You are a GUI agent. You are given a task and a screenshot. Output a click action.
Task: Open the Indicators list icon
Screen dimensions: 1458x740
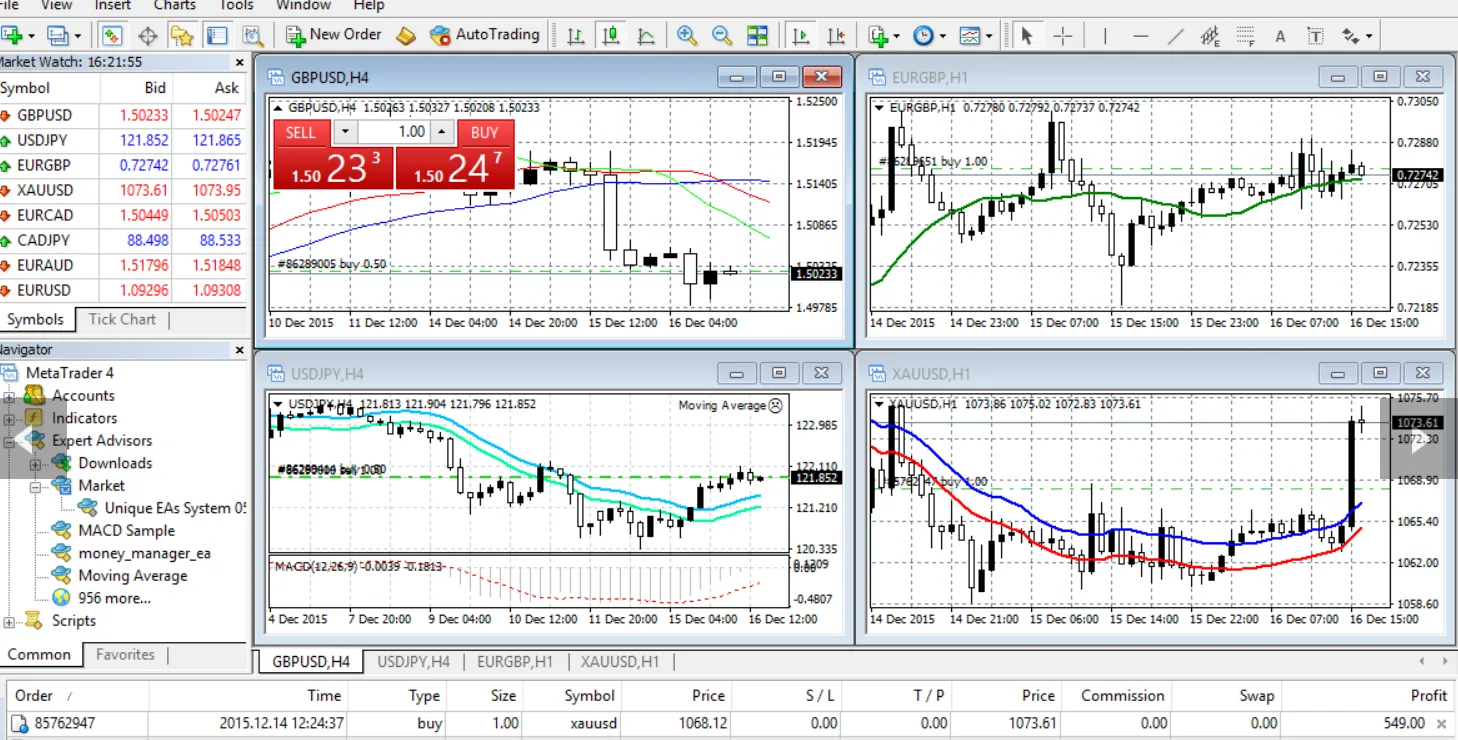click(x=878, y=36)
